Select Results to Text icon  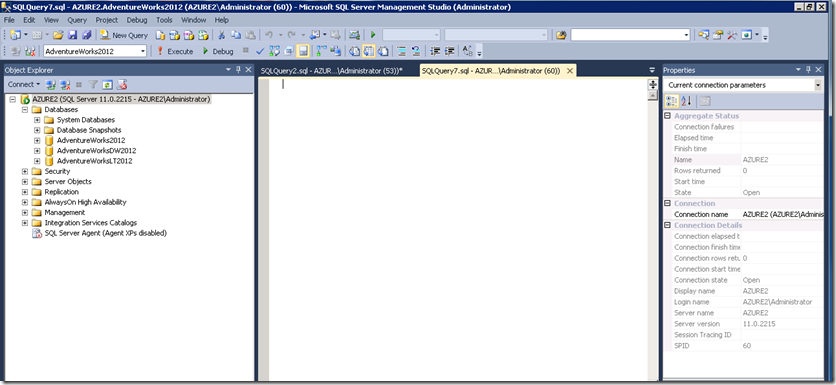click(354, 52)
